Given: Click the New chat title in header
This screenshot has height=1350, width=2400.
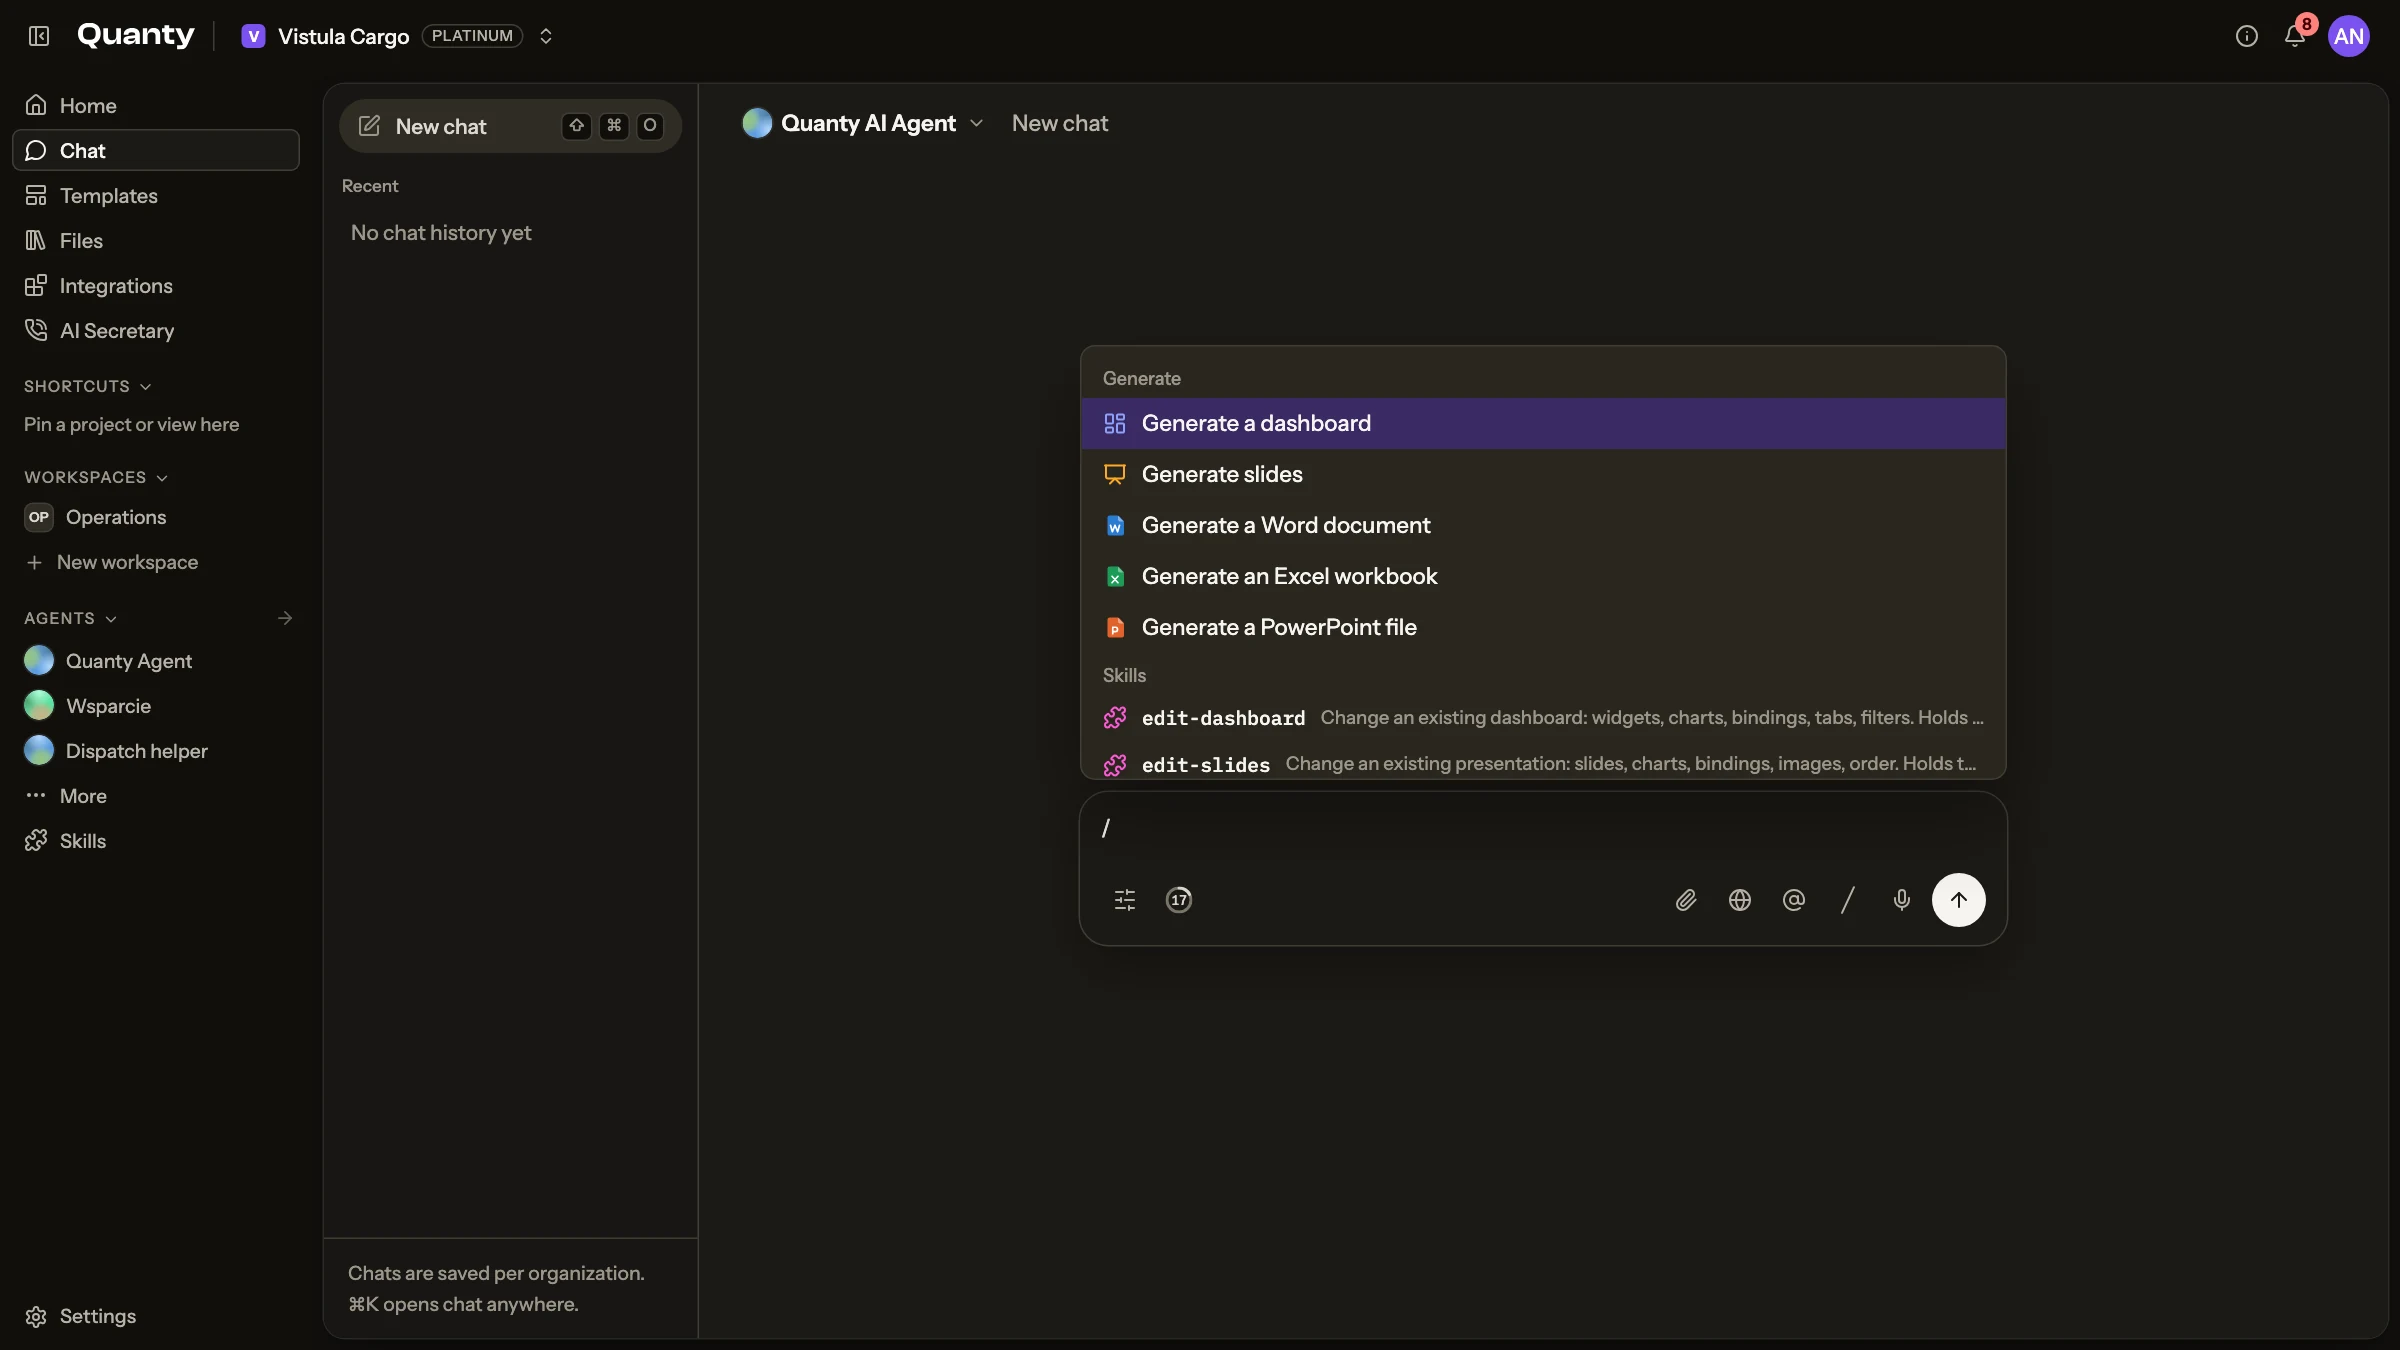Looking at the screenshot, I should [1060, 123].
